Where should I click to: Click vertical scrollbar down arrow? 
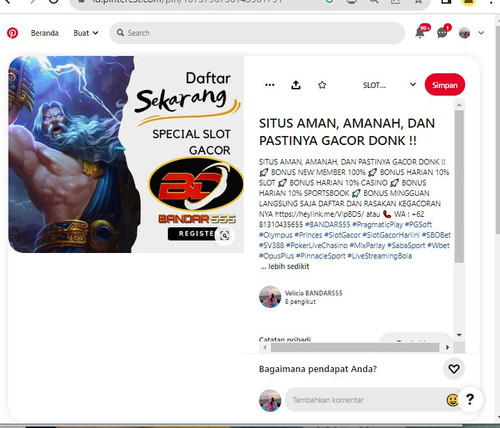(459, 335)
